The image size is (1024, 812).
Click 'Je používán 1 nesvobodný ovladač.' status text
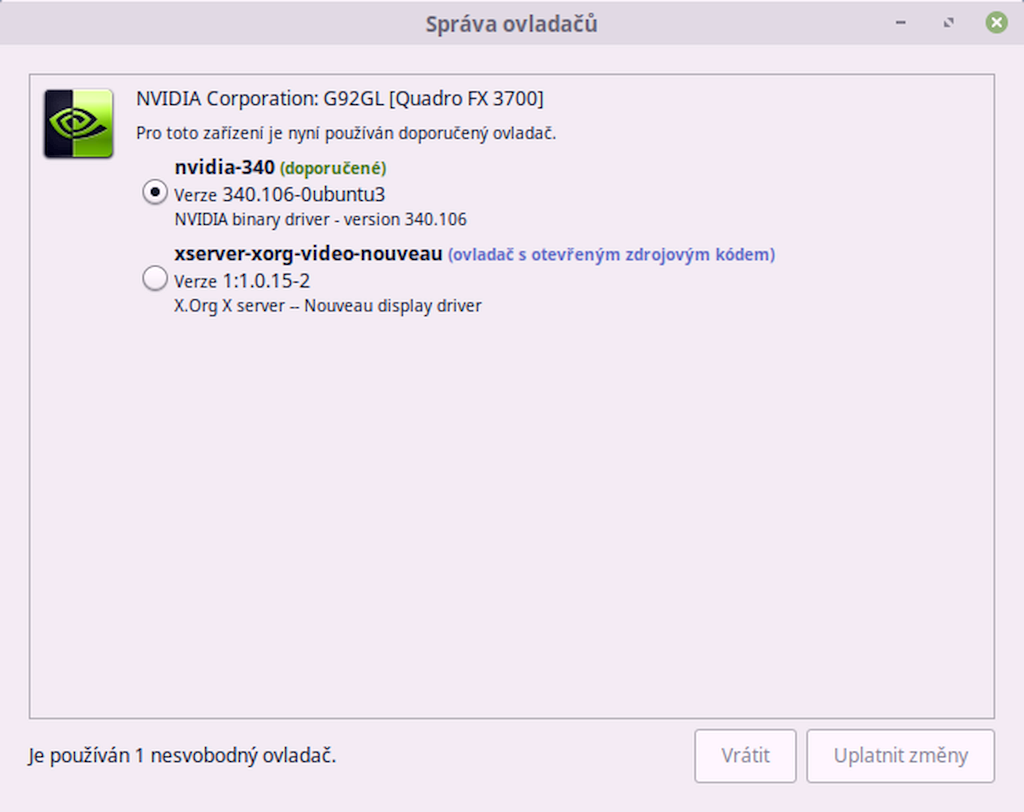point(182,756)
